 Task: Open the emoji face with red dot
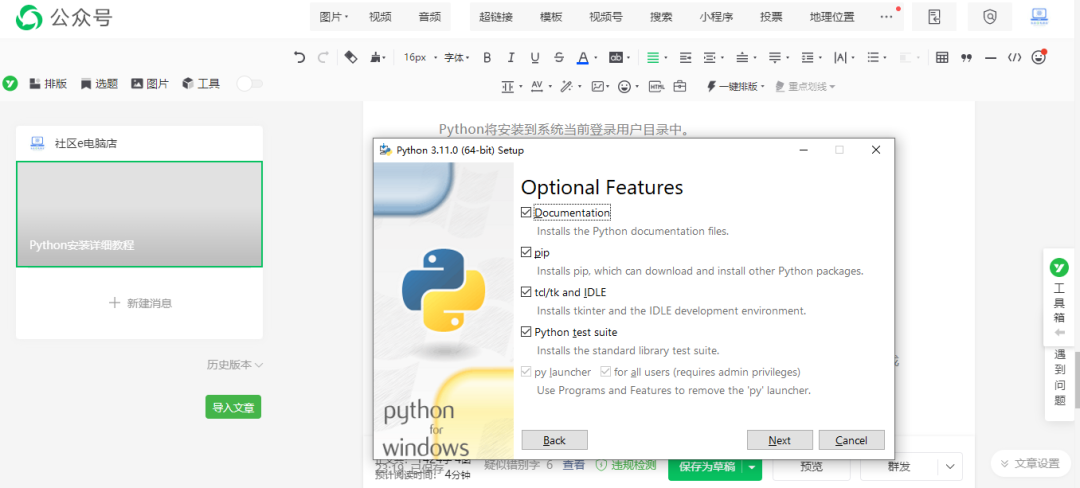click(1039, 57)
